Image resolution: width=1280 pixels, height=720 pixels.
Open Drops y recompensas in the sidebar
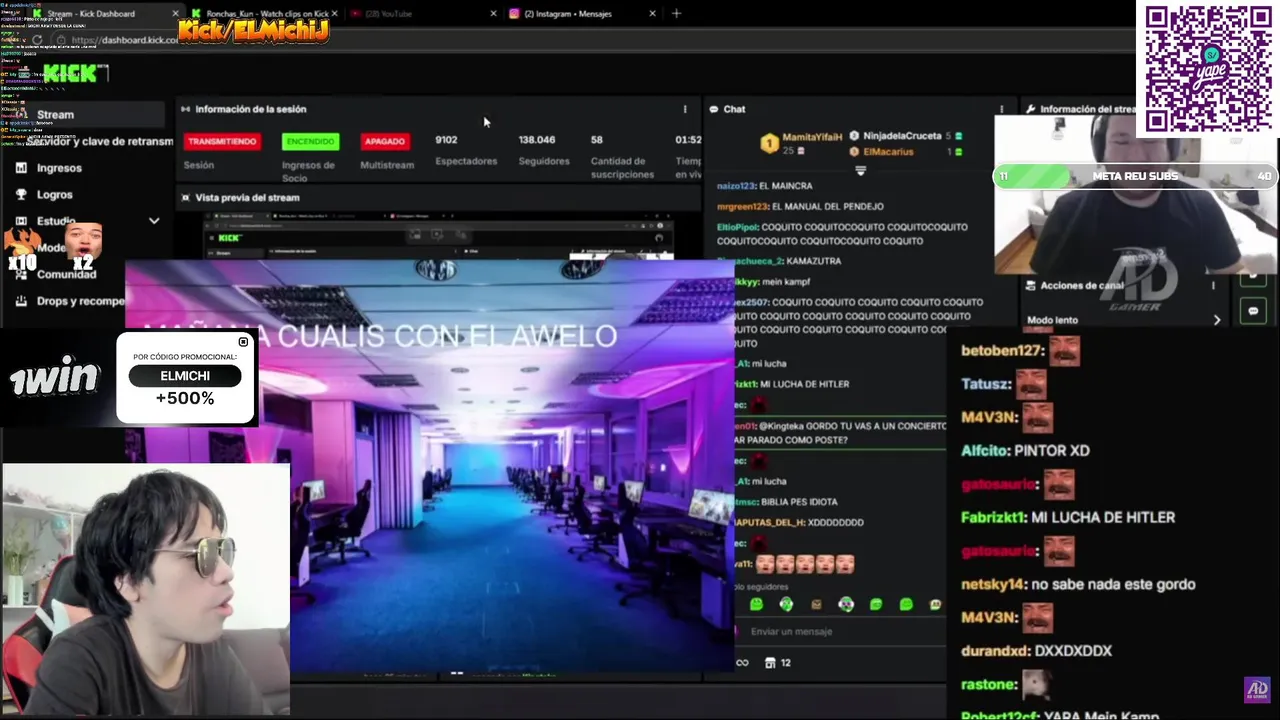80,301
